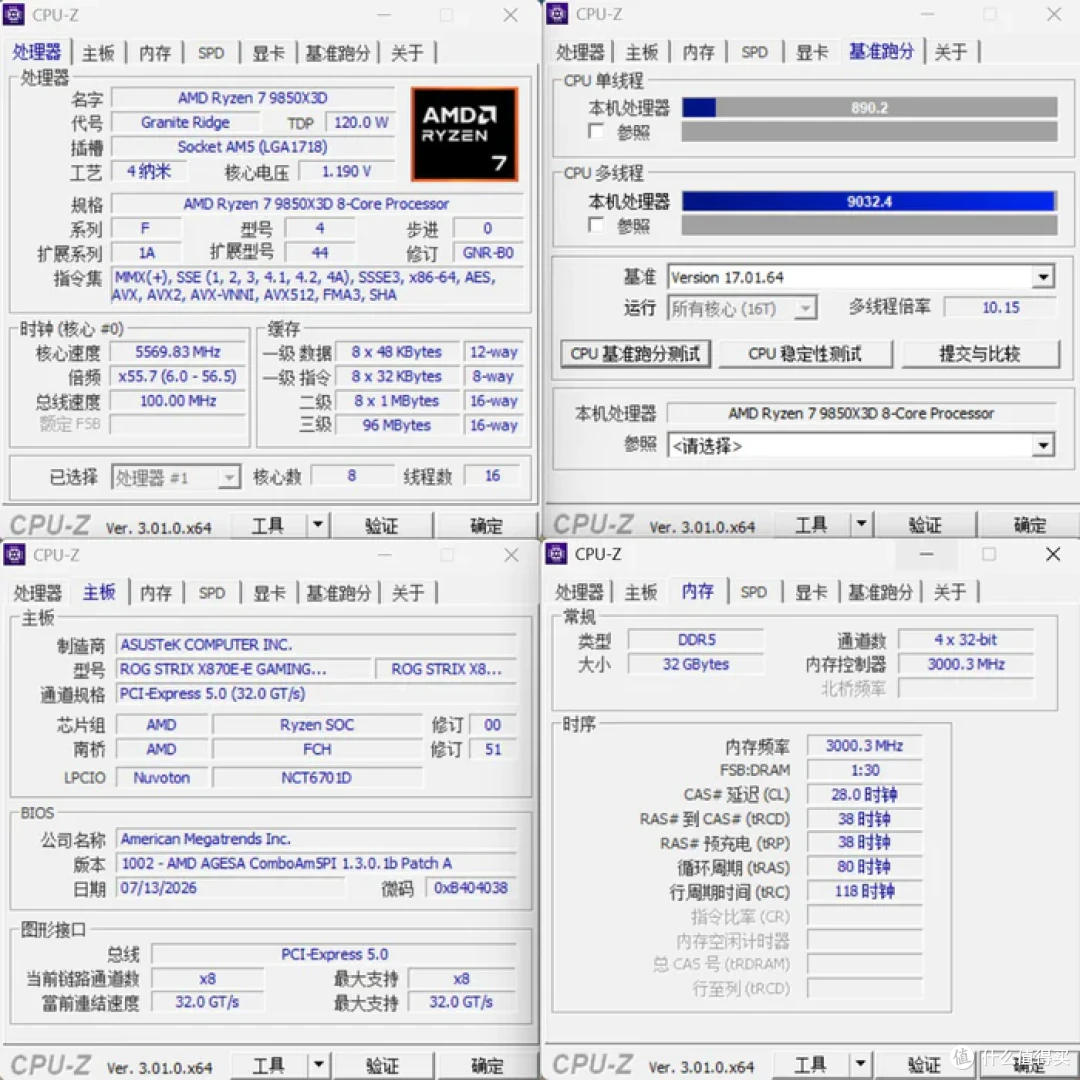
Task: Click the CPU-Z app icon in the top-left window title bar
Action: (14, 14)
